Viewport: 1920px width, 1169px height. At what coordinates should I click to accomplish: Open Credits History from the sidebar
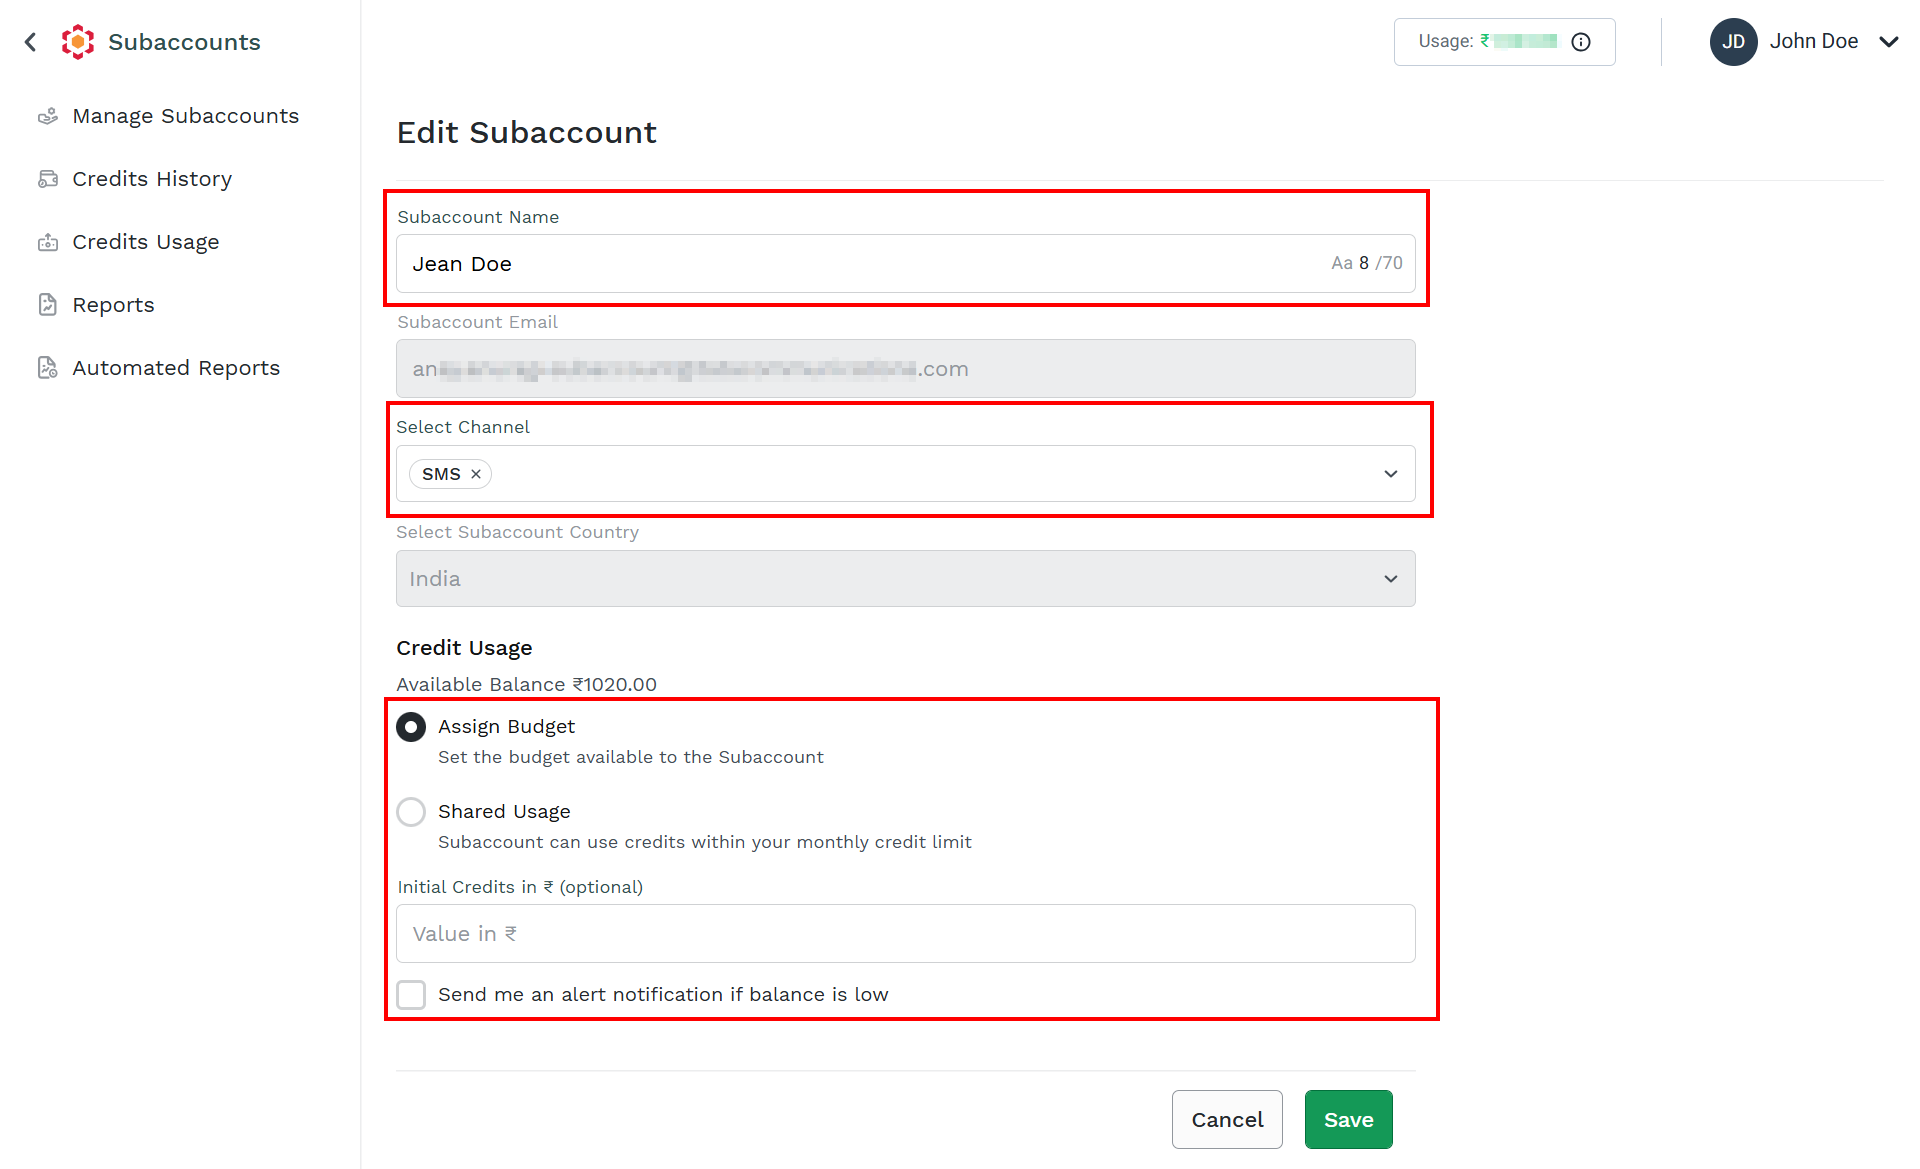152,179
